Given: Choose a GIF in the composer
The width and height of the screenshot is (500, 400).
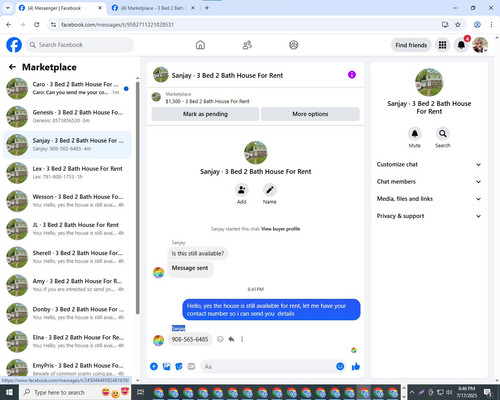Looking at the screenshot, I should [191, 367].
